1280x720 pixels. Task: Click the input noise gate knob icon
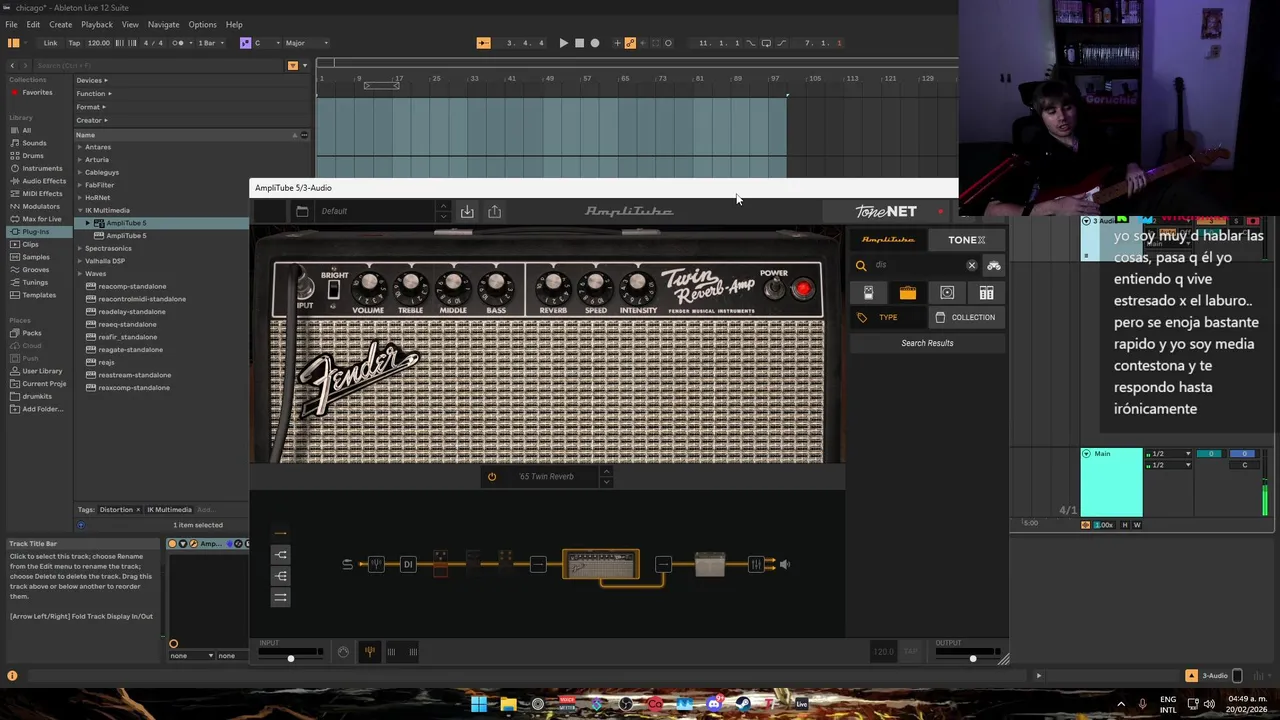[x=343, y=652]
